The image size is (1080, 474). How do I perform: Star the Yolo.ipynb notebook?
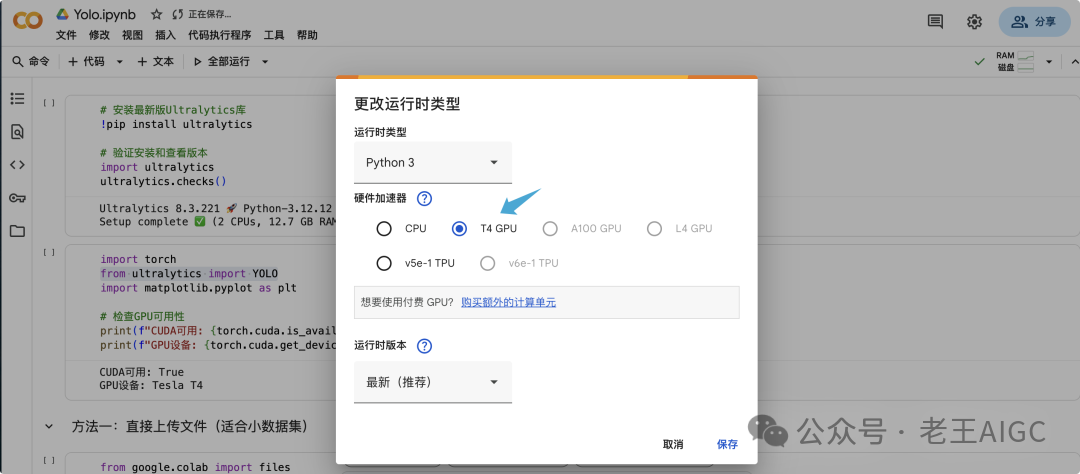(x=157, y=14)
